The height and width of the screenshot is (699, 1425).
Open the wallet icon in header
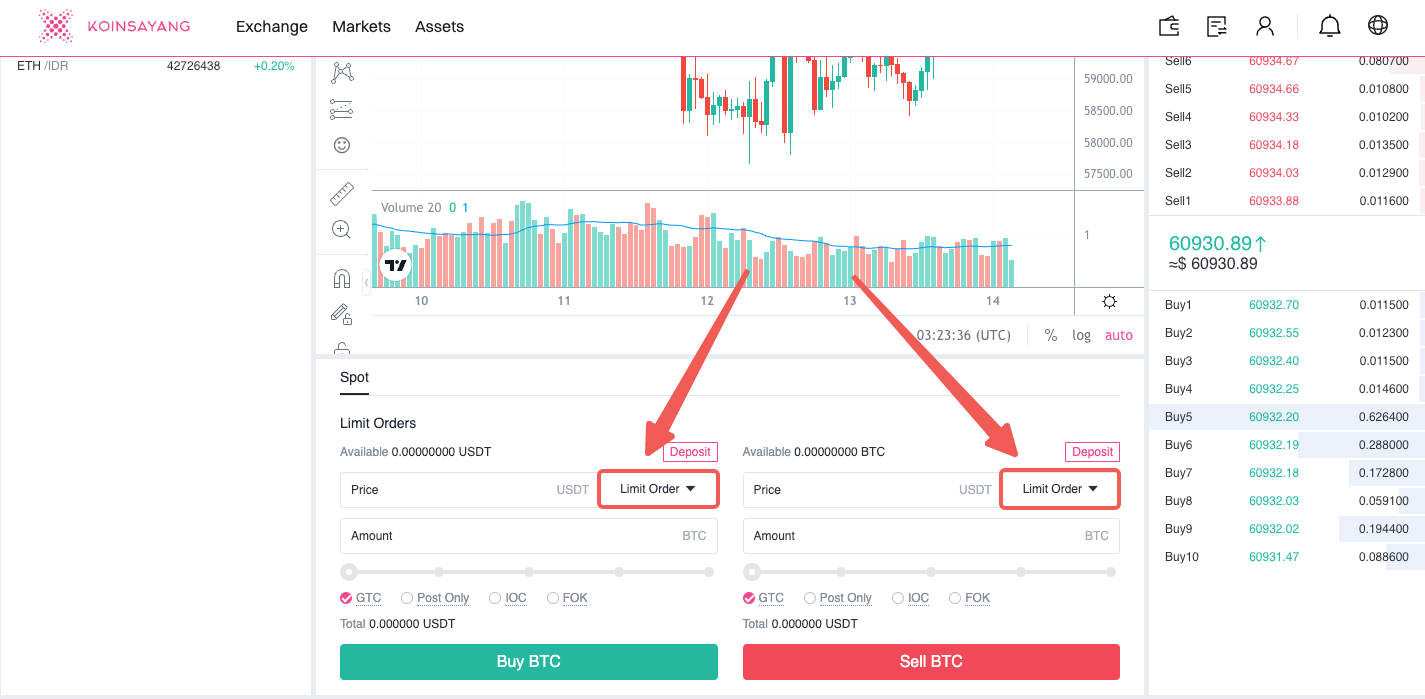(1168, 26)
